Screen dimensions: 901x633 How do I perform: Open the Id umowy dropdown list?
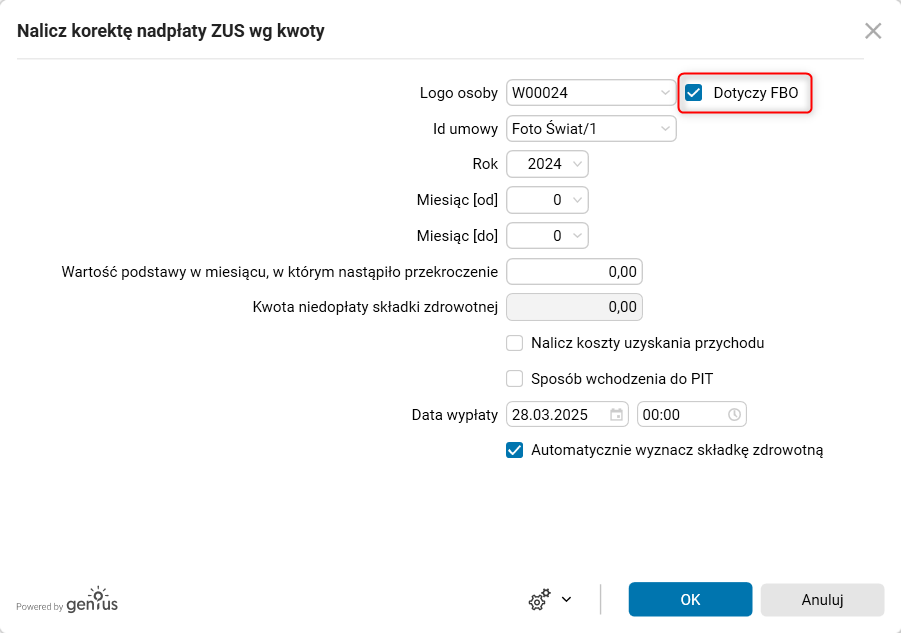(665, 128)
